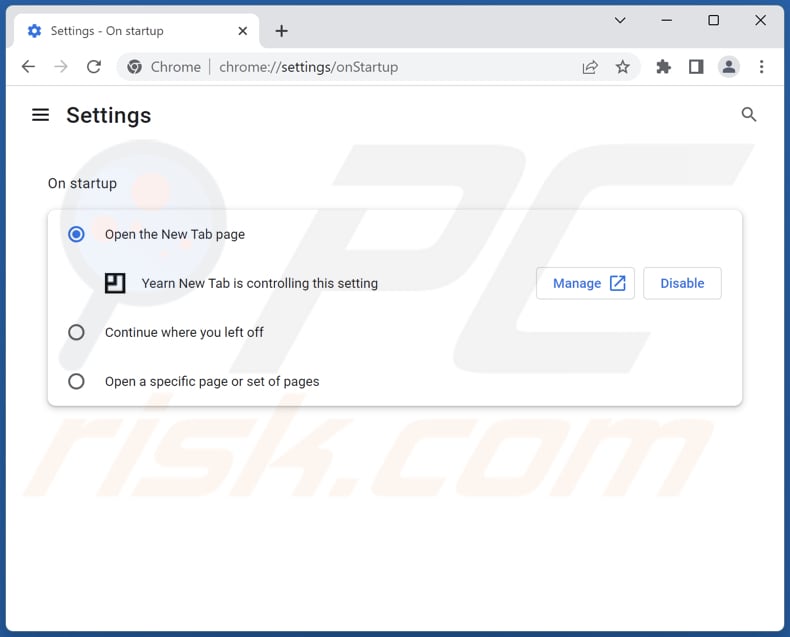790x637 pixels.
Task: Disable the Yearn New Tab extension
Action: (682, 283)
